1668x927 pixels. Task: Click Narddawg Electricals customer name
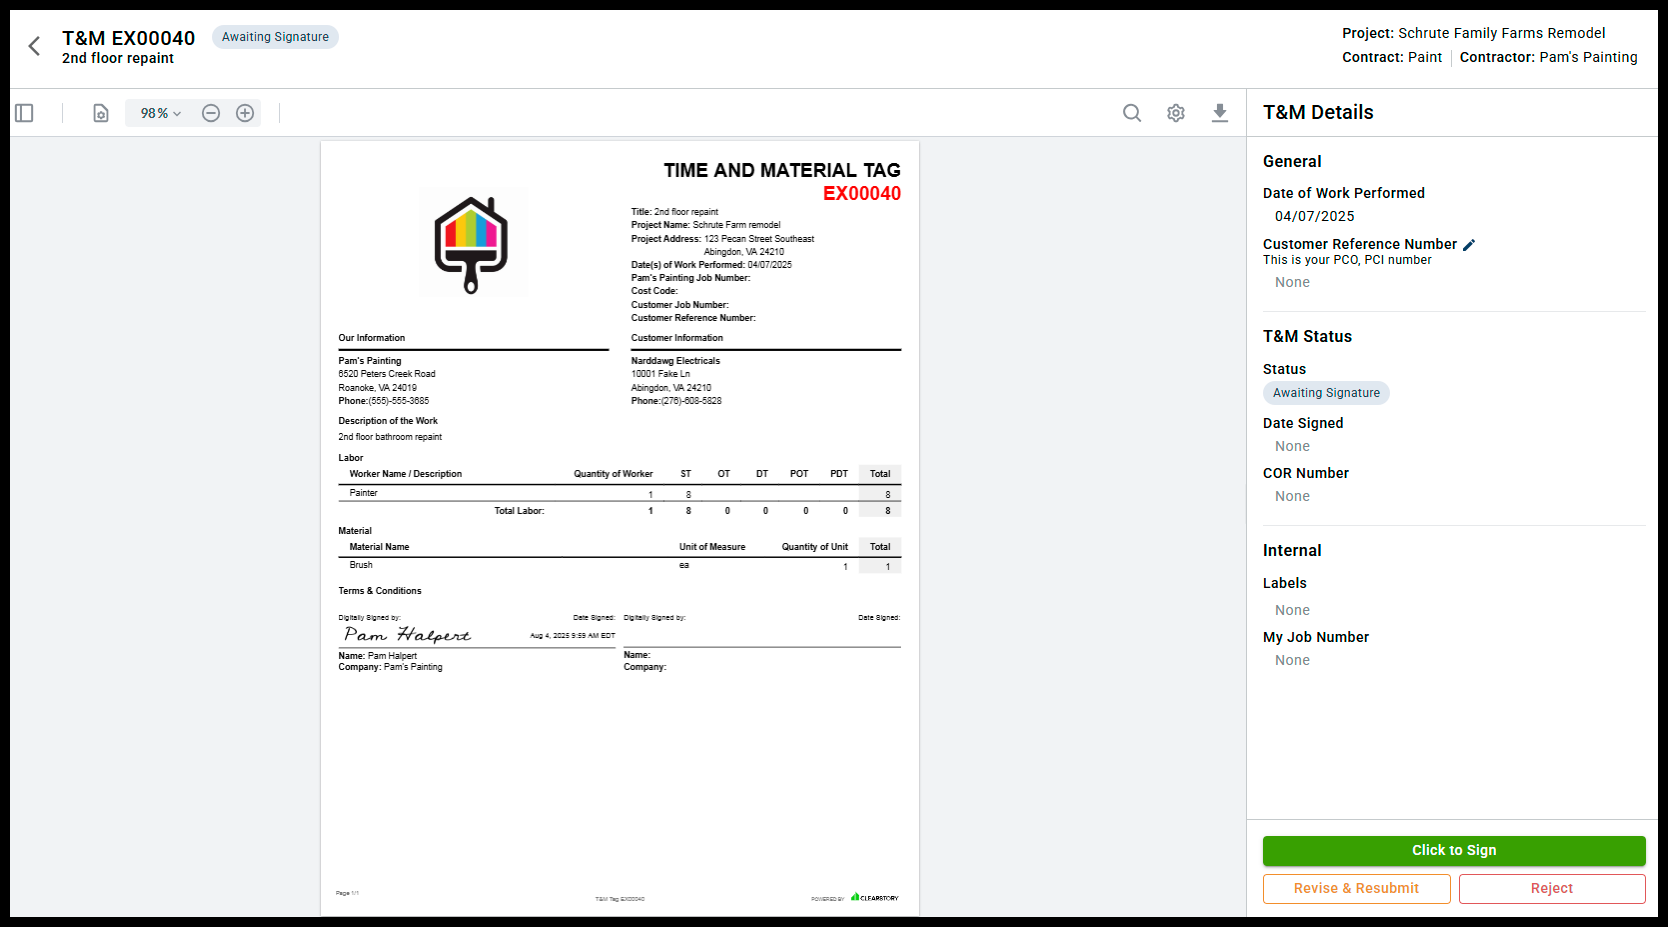click(675, 361)
